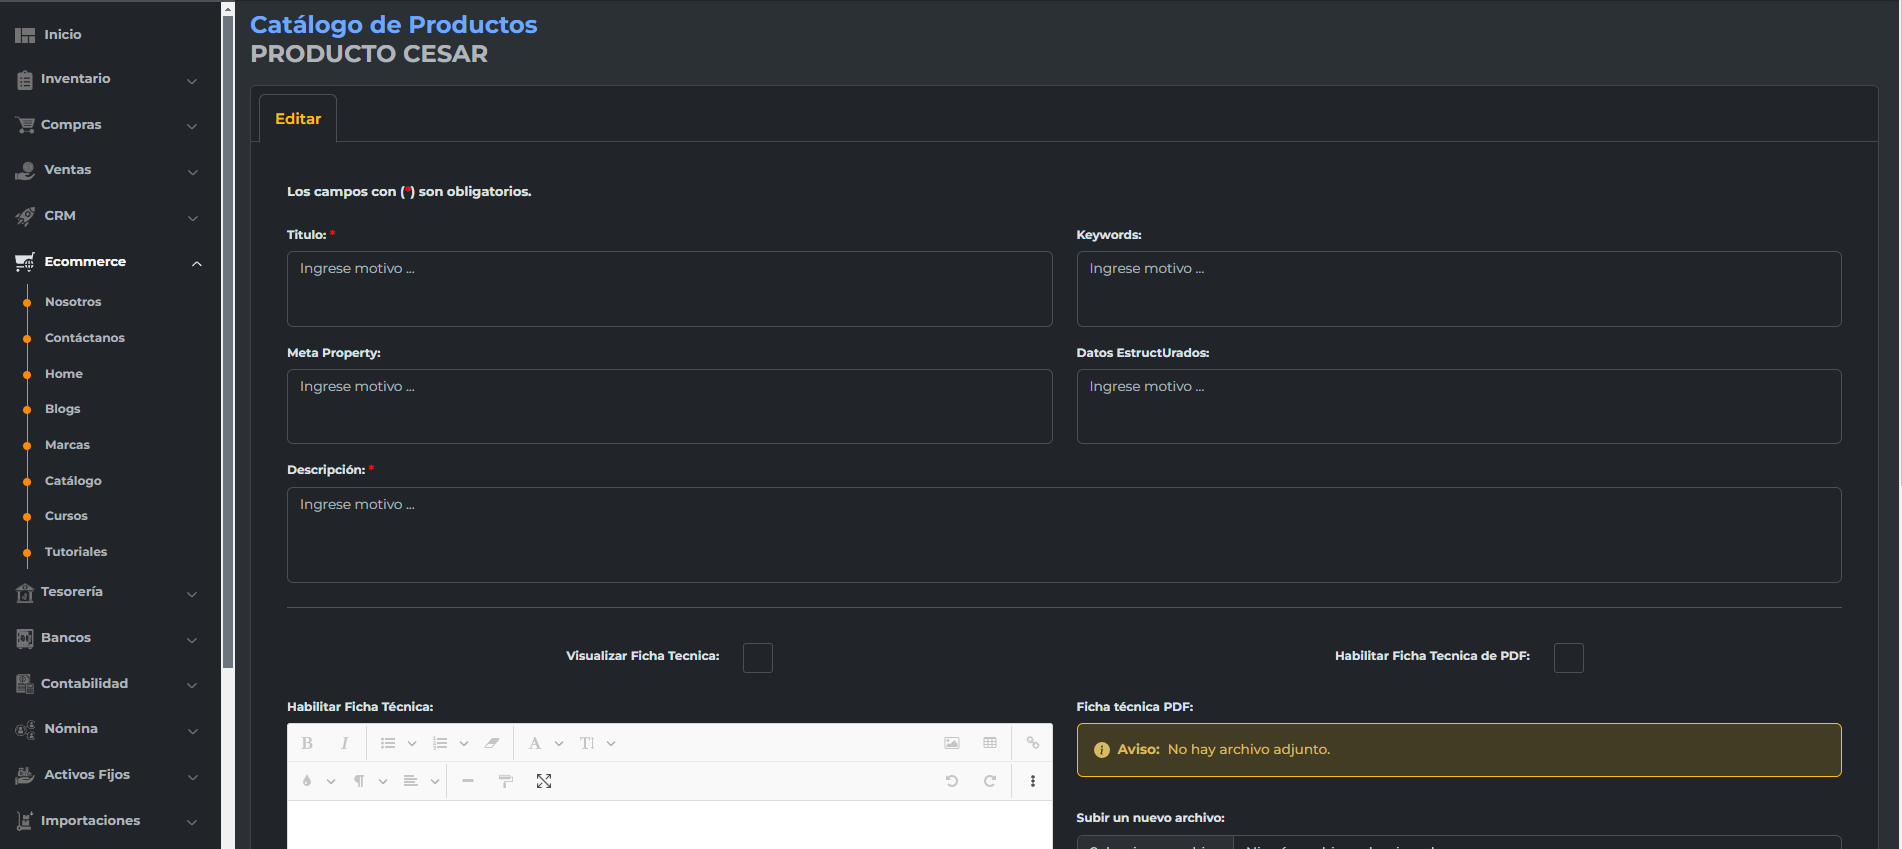Insert an image in the editor
This screenshot has height=849, width=1902.
tap(952, 743)
